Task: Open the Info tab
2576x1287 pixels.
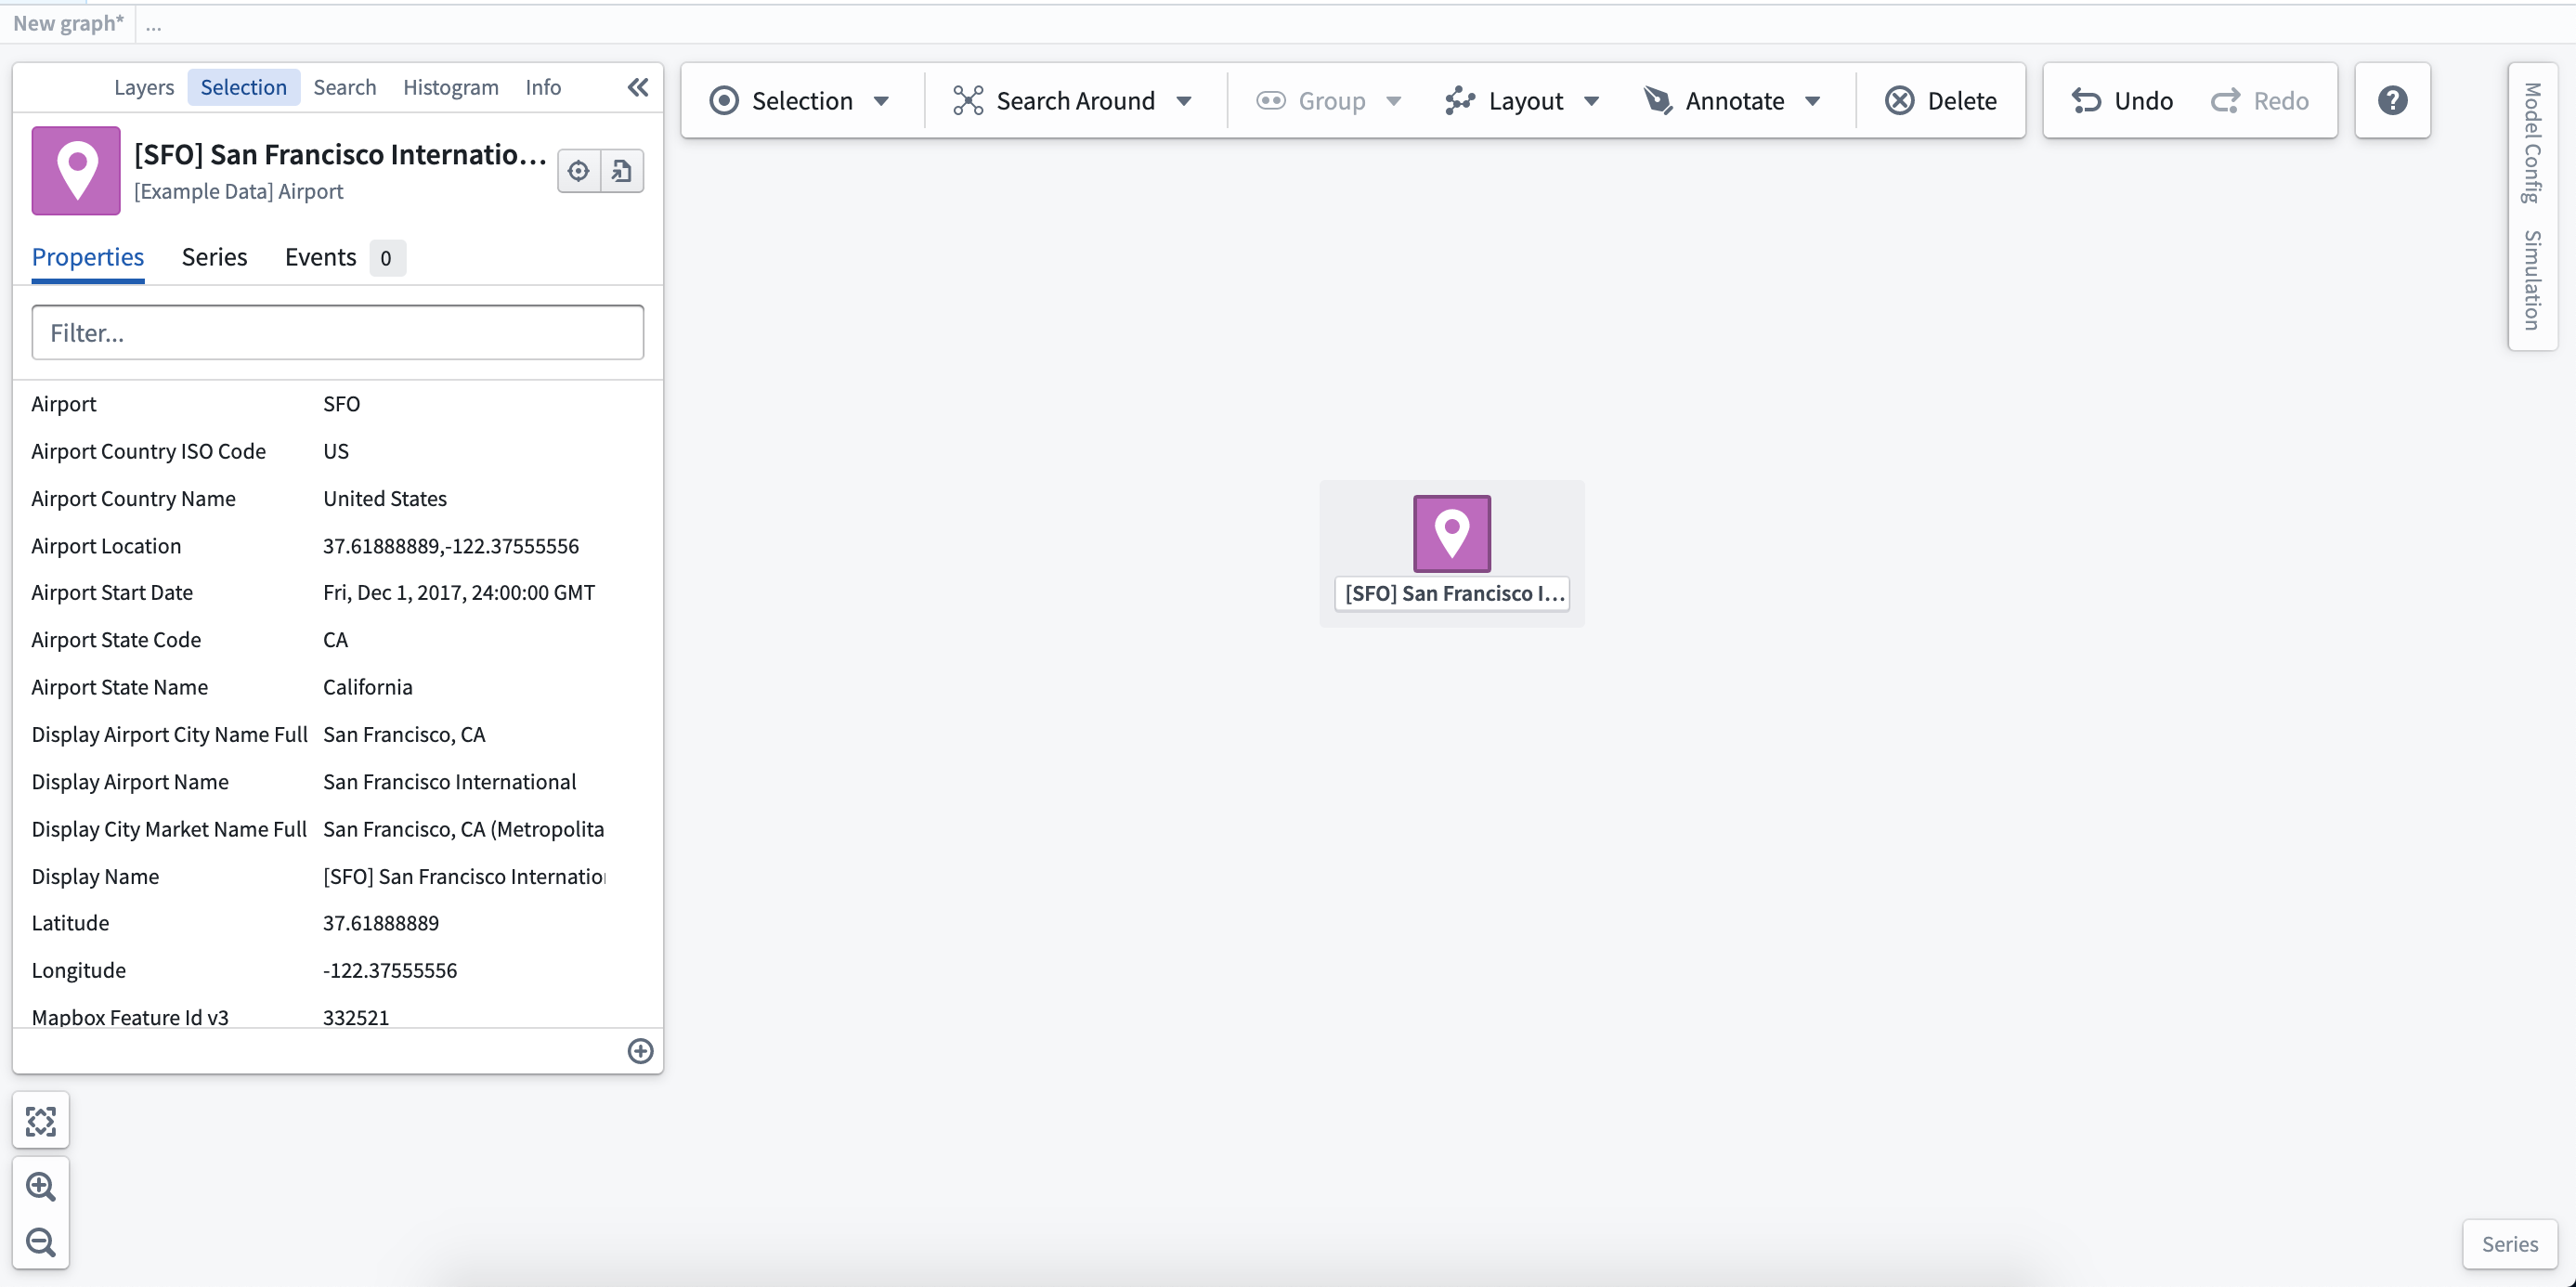Action: (x=543, y=87)
